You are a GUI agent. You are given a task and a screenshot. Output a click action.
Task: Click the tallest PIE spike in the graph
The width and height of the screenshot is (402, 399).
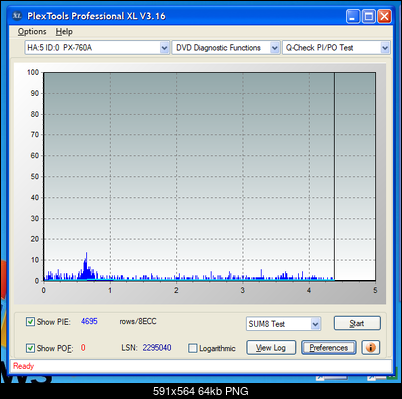(x=87, y=266)
